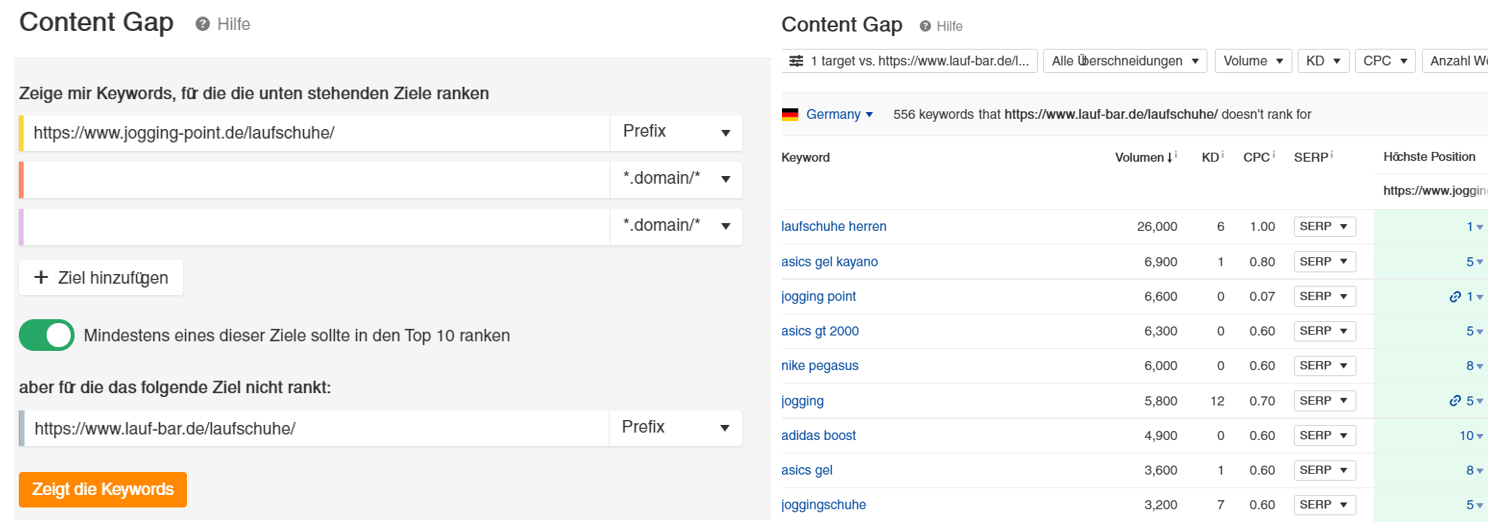1488x524 pixels.
Task: Click the Ziel hinzufügen button
Action: (101, 278)
